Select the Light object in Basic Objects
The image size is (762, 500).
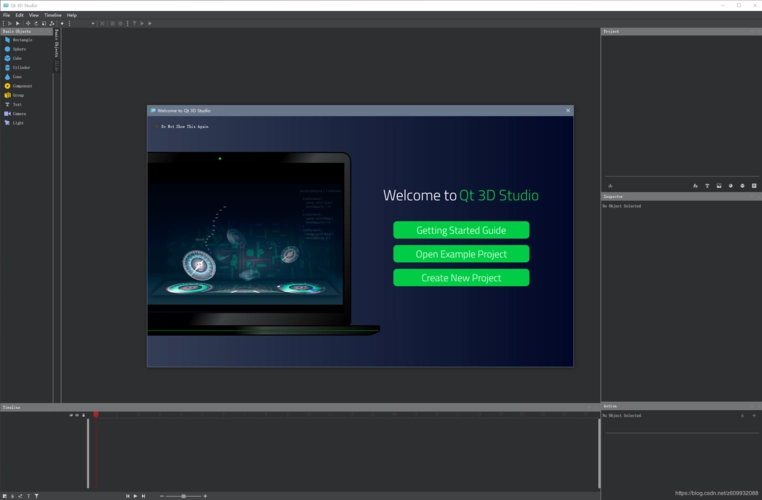15,123
